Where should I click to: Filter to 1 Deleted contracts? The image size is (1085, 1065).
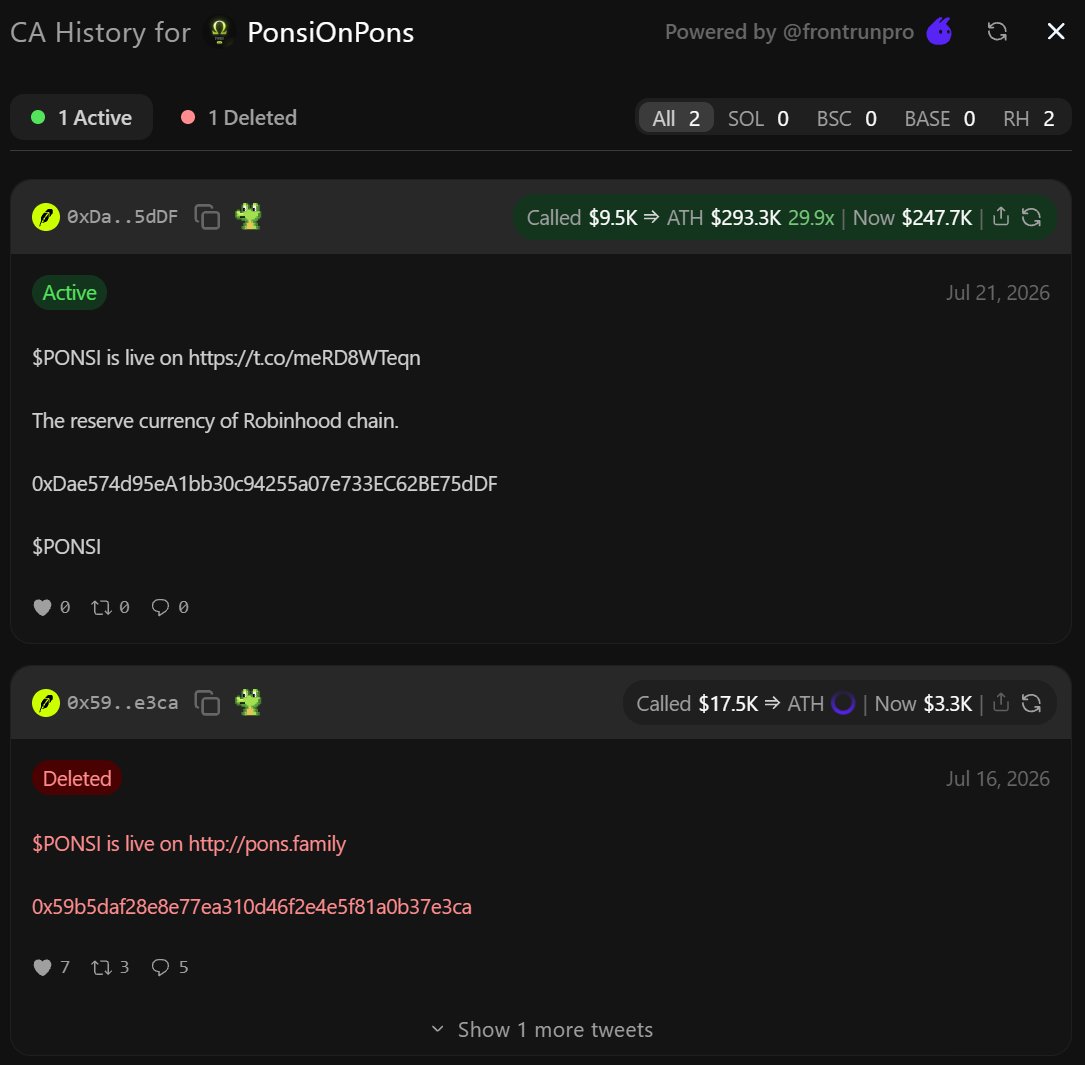tap(239, 118)
